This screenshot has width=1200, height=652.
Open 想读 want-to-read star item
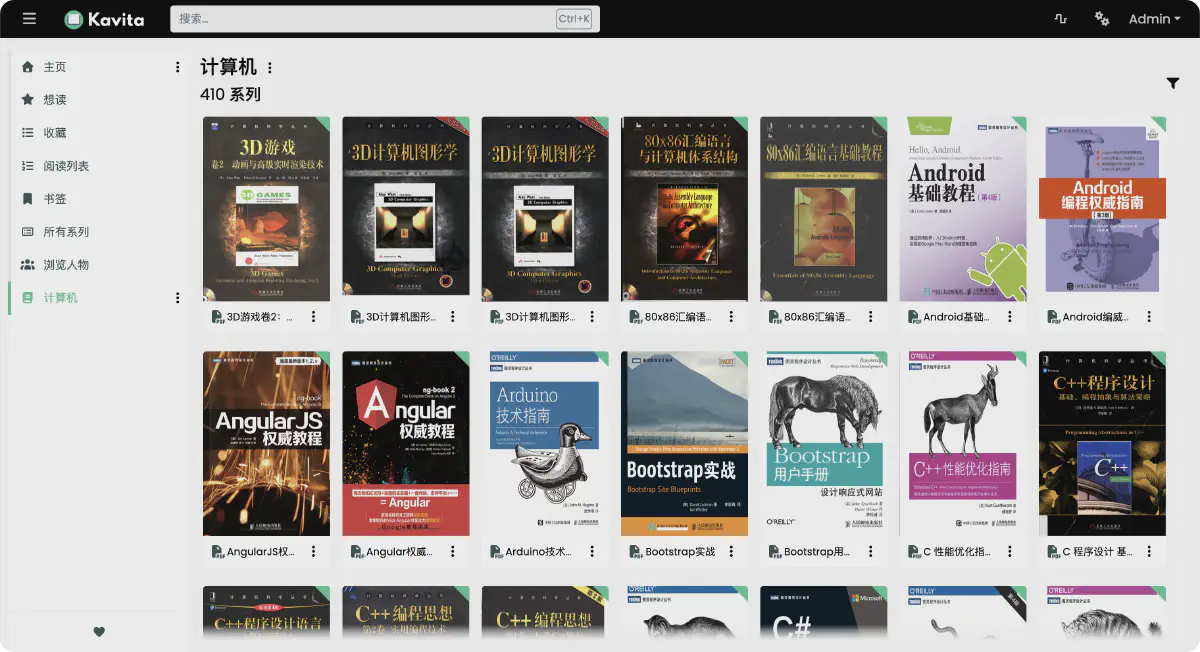[54, 100]
